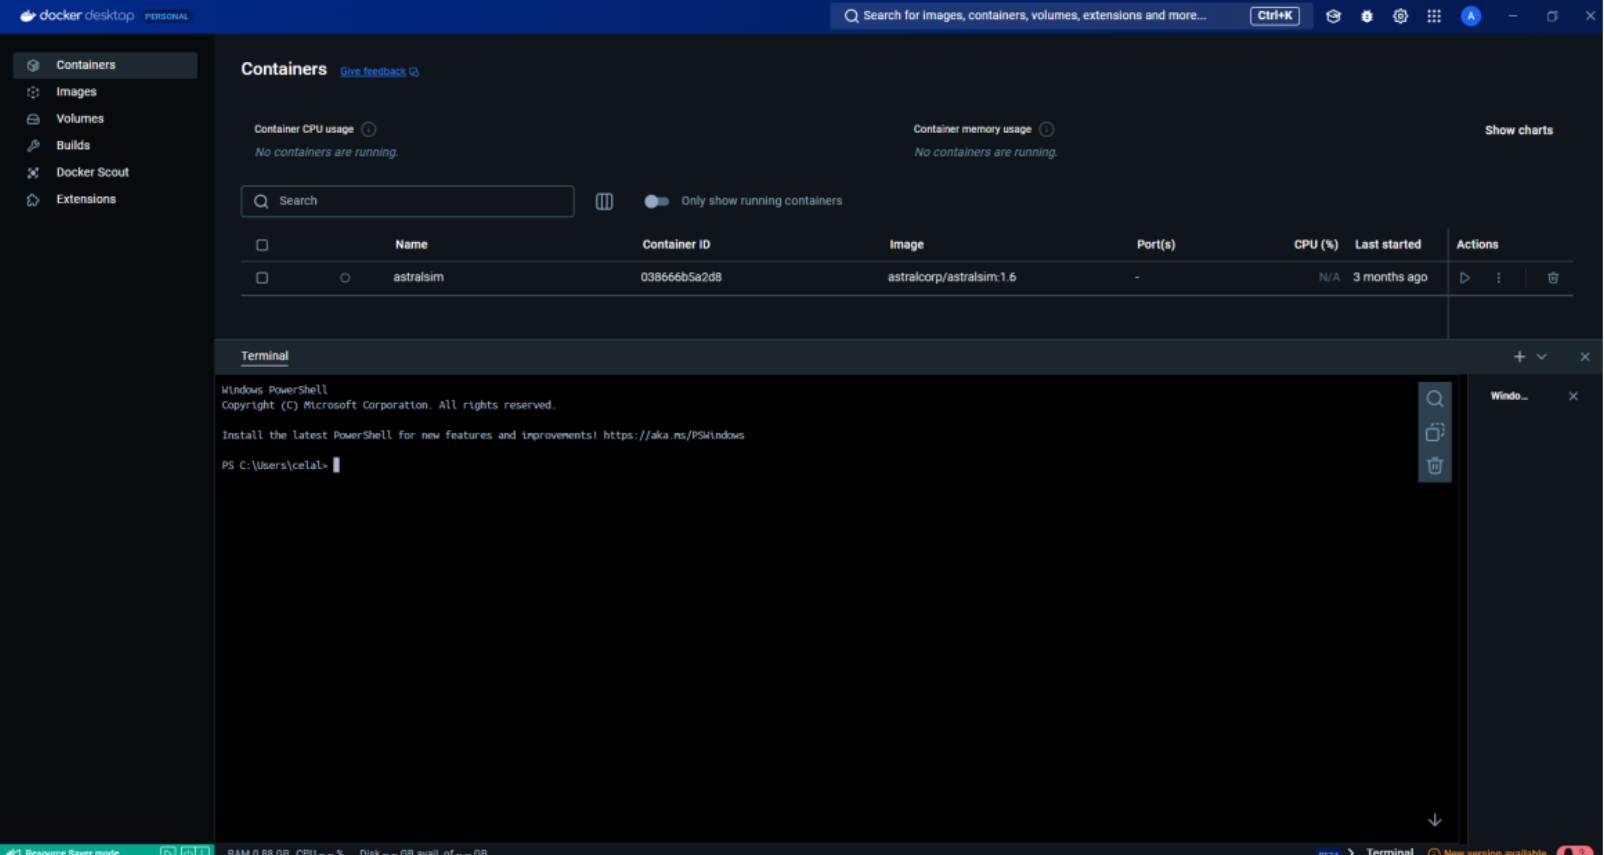The image size is (1604, 855).
Task: Click container ID 038666b5a2d8
Action: pos(681,278)
